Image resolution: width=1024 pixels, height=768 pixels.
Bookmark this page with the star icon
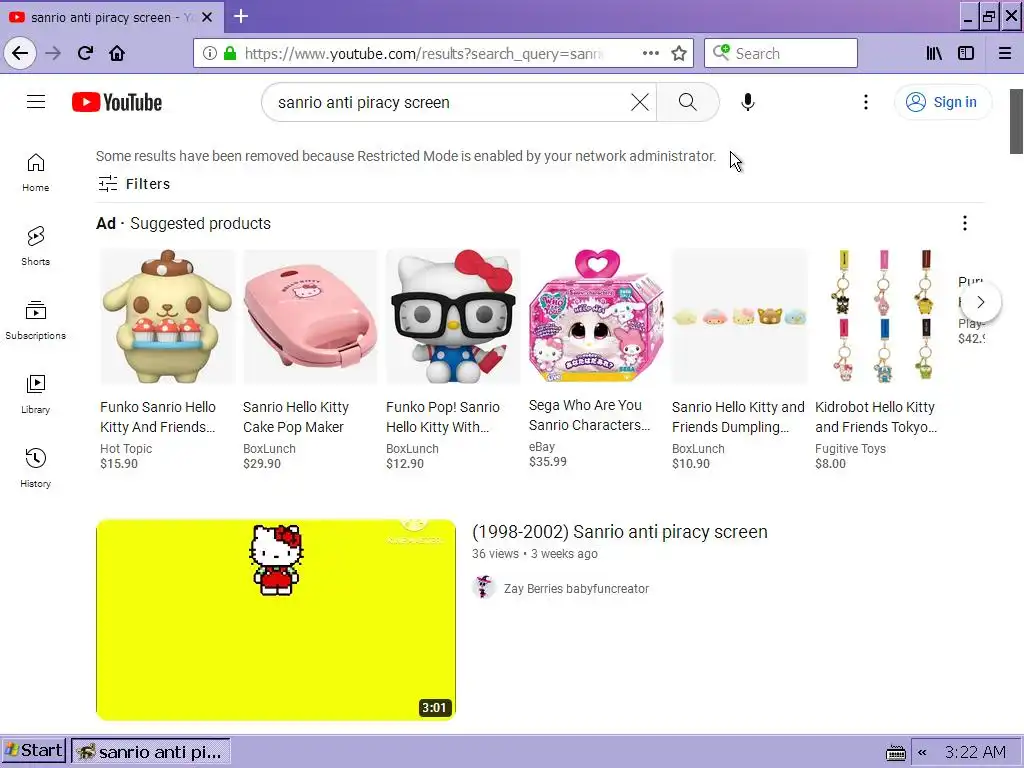click(x=679, y=53)
